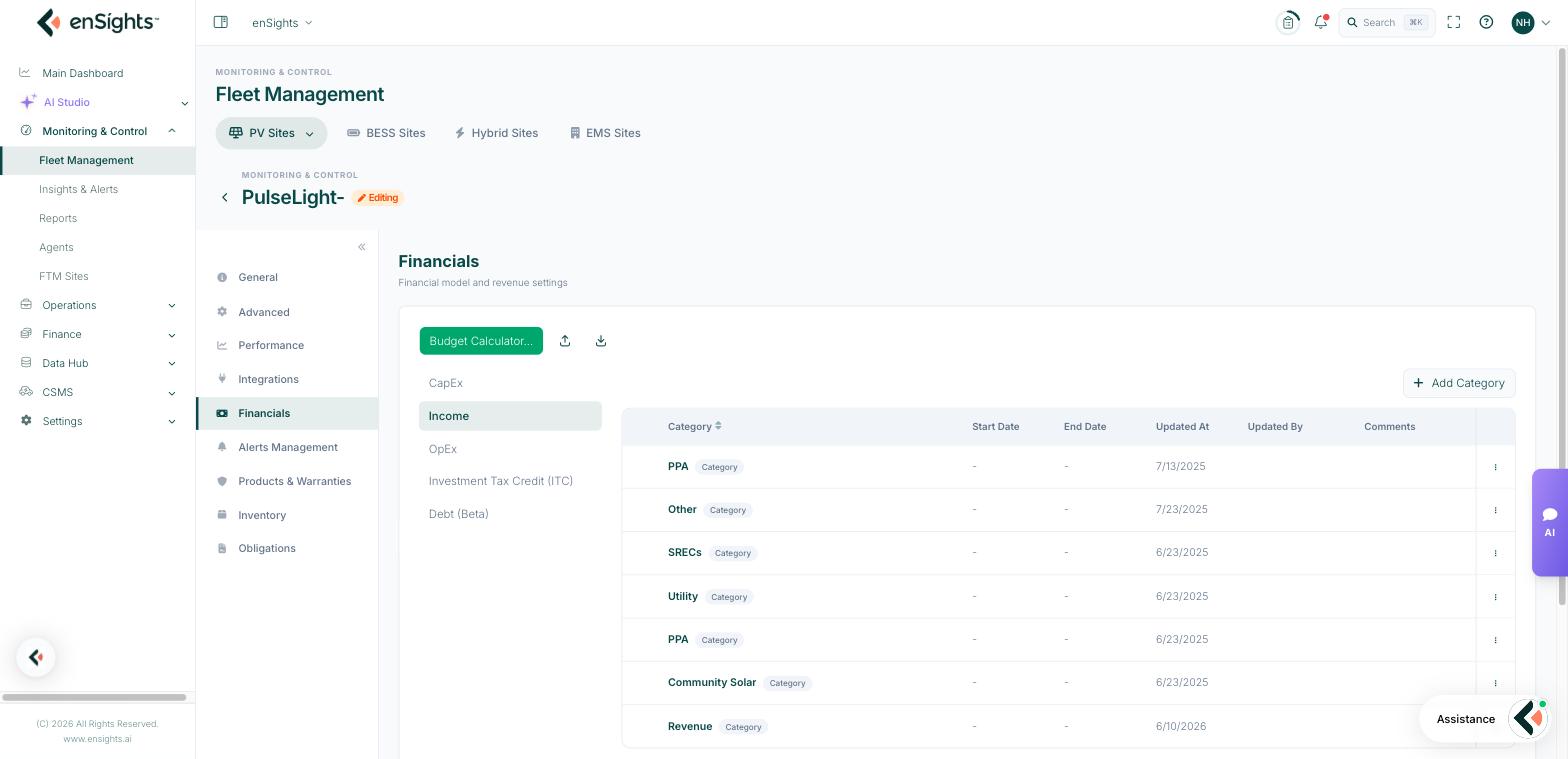Expand the AI Studio menu
This screenshot has width=1568, height=759.
click(184, 103)
